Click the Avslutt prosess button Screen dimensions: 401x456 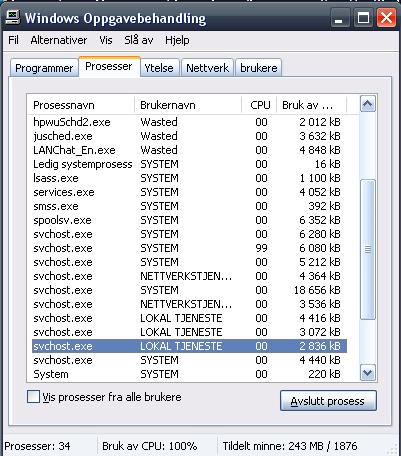[328, 401]
